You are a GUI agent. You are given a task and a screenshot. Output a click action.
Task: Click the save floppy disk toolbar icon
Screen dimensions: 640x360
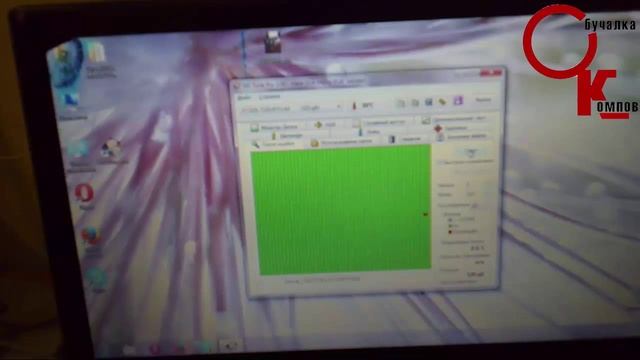429,102
